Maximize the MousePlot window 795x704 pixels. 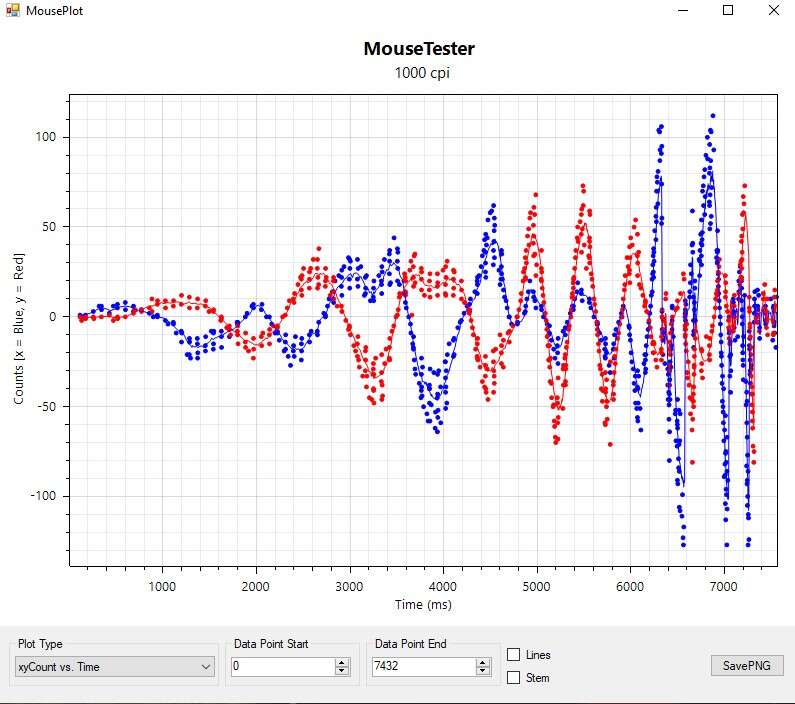point(728,11)
